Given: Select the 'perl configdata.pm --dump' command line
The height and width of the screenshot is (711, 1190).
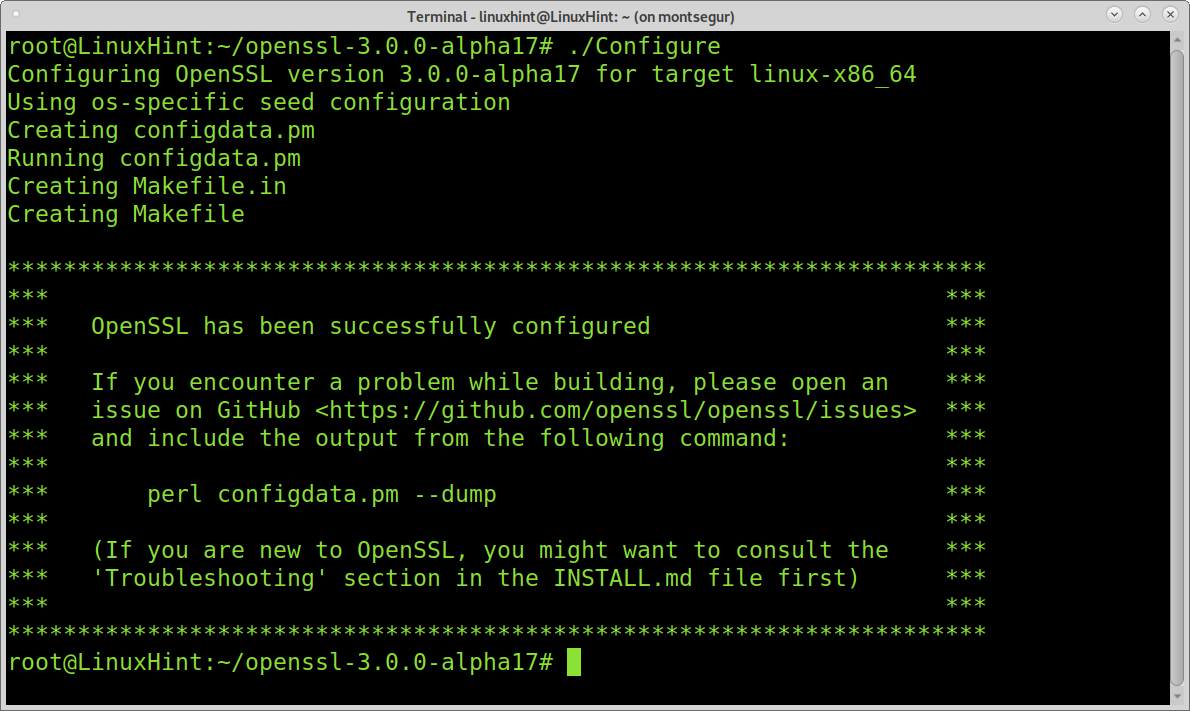Looking at the screenshot, I should [321, 493].
